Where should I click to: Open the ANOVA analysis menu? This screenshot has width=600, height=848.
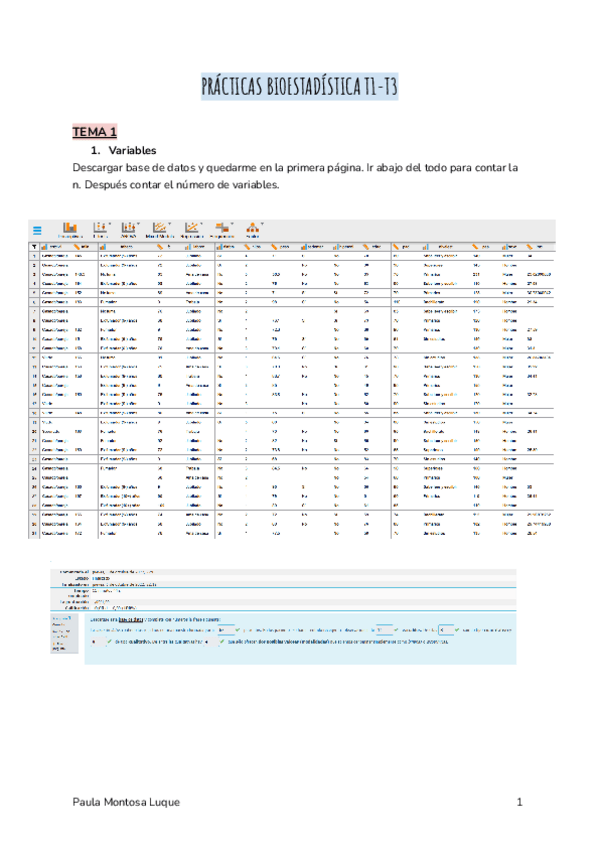[x=129, y=229]
